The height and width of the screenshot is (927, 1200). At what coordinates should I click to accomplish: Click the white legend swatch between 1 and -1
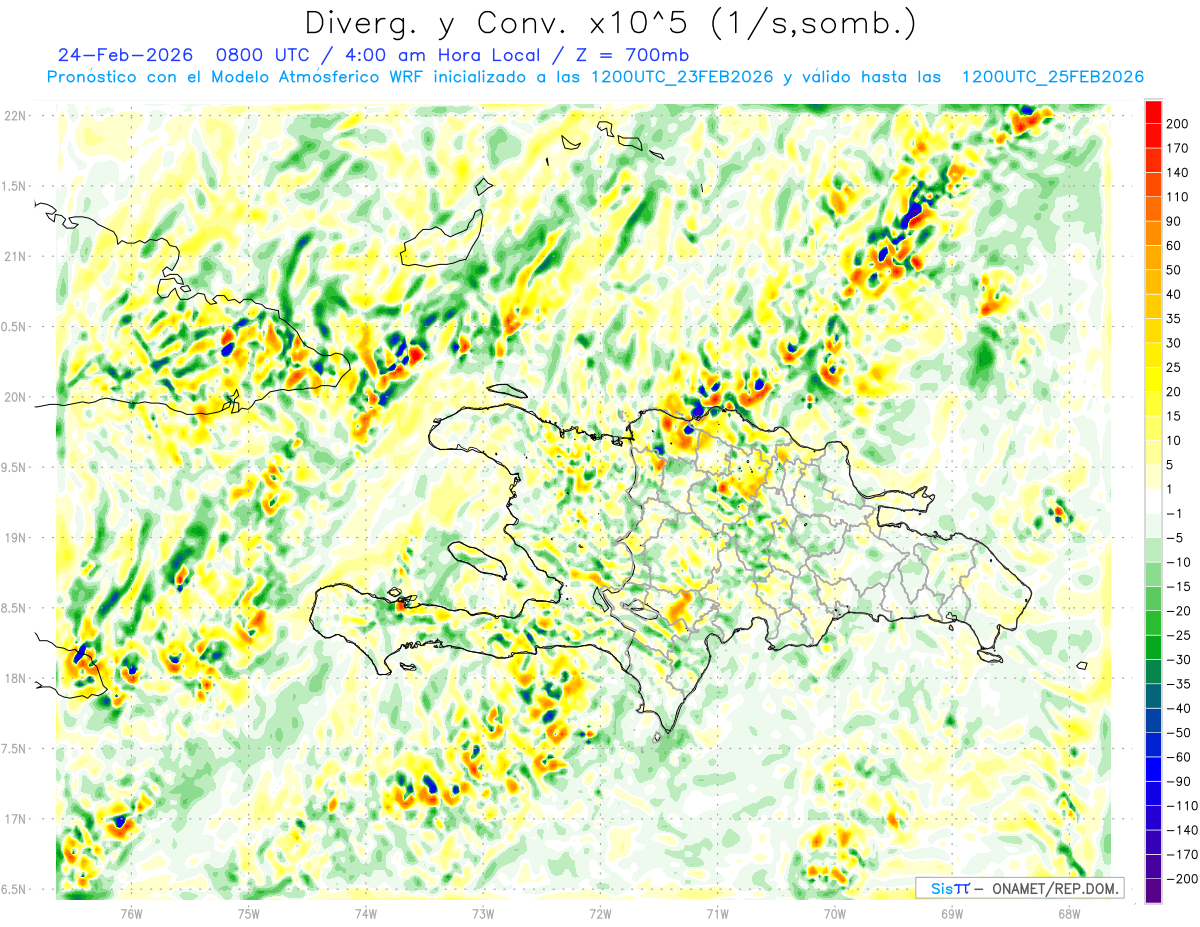coord(1153,501)
